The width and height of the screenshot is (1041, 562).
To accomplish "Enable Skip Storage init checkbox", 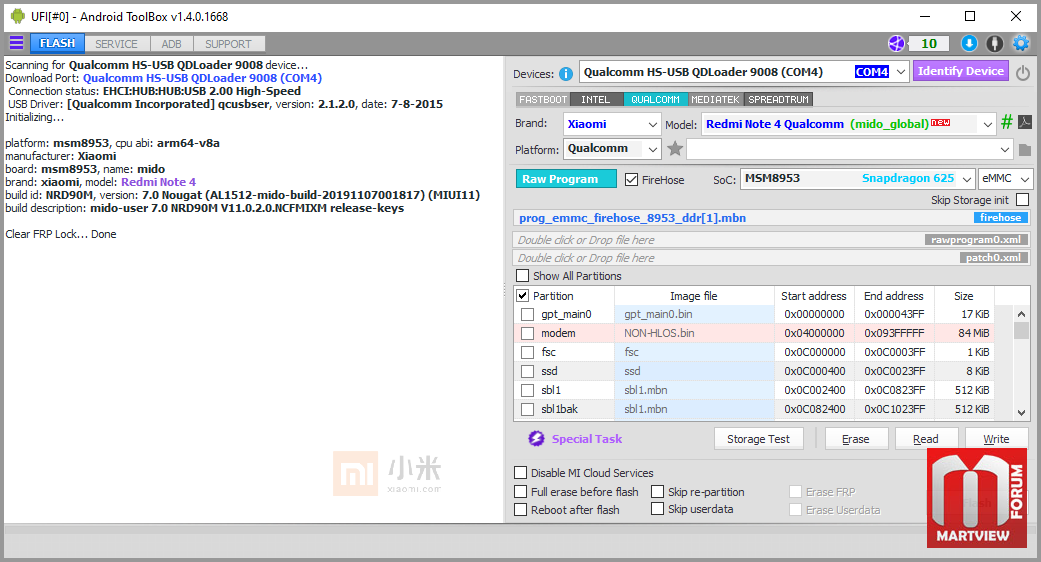I will pos(1022,200).
